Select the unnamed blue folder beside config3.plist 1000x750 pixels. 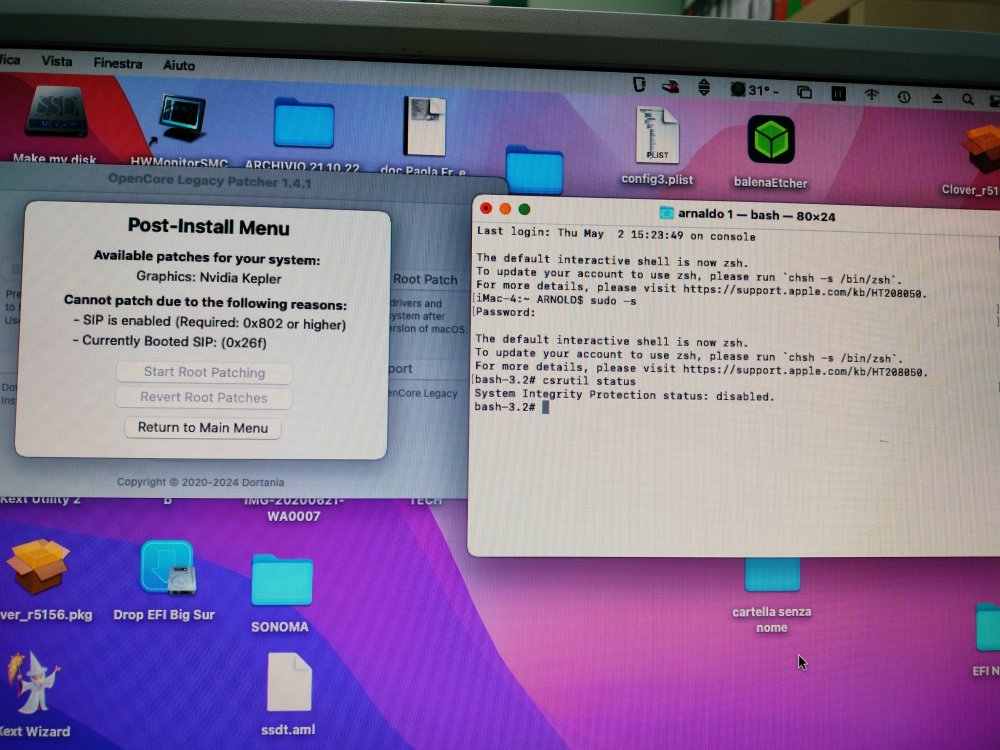click(534, 170)
